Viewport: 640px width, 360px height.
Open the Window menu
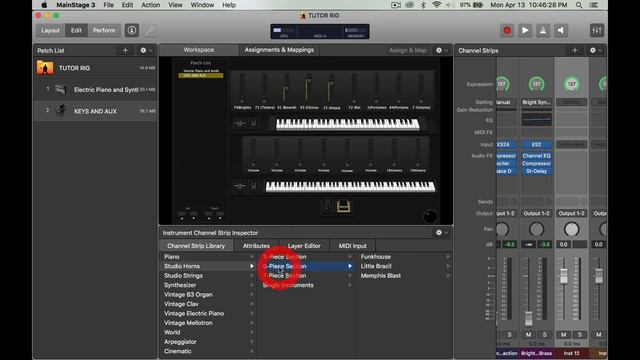click(x=202, y=5)
